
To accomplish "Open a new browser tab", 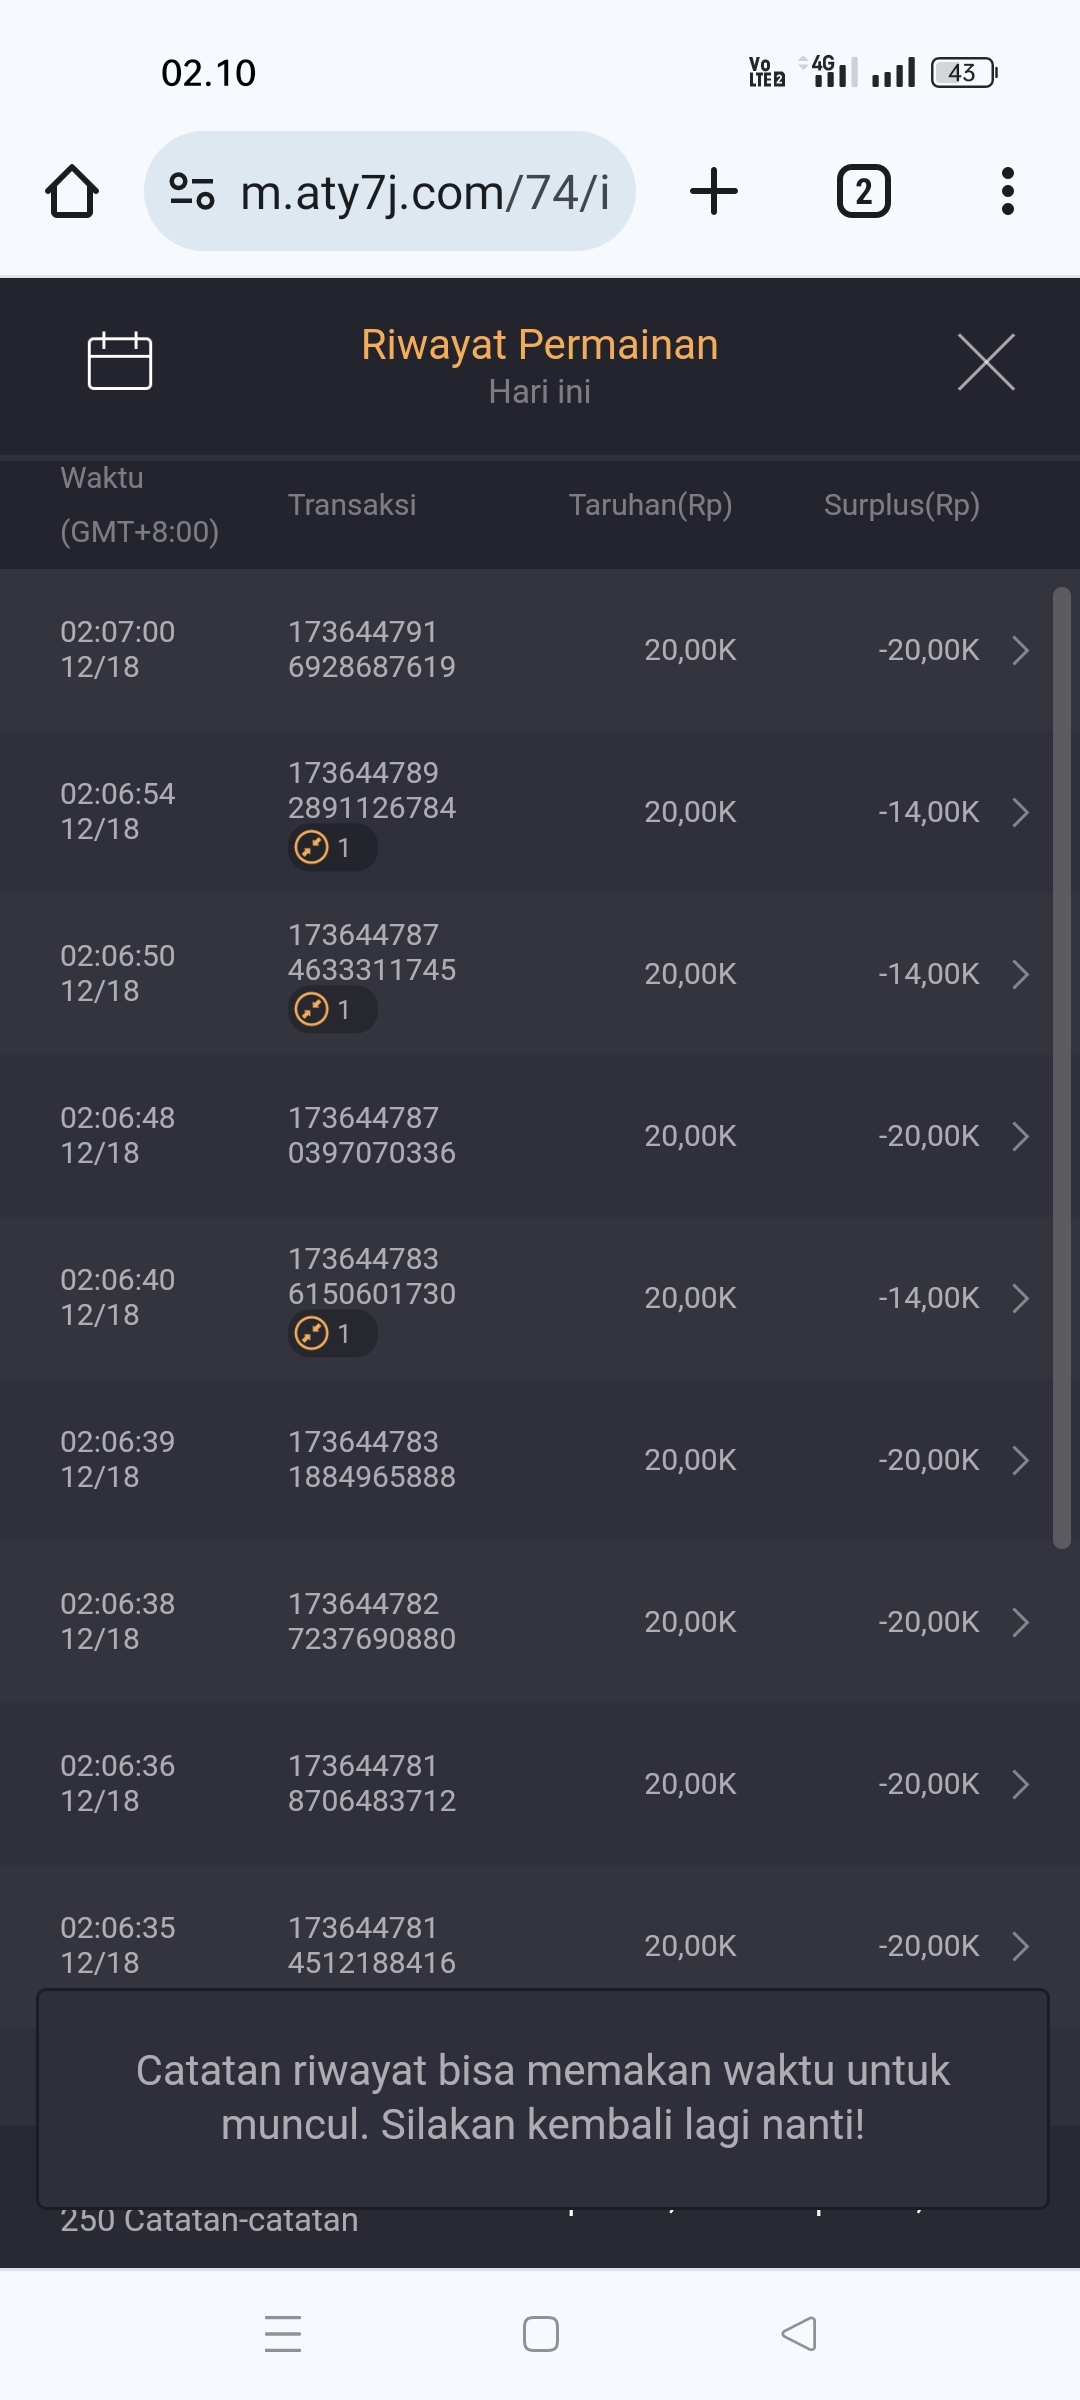I will pos(714,191).
